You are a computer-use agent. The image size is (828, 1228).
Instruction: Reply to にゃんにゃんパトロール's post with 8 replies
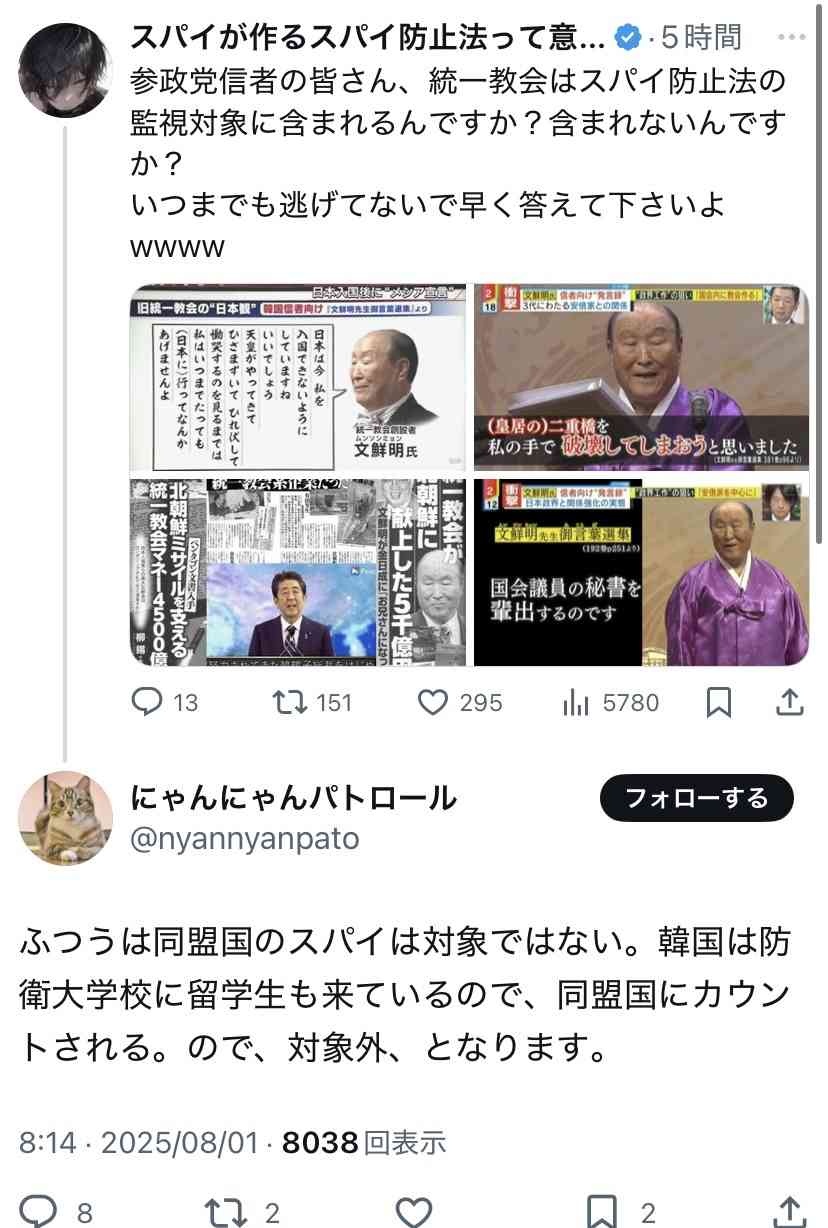point(40,1213)
